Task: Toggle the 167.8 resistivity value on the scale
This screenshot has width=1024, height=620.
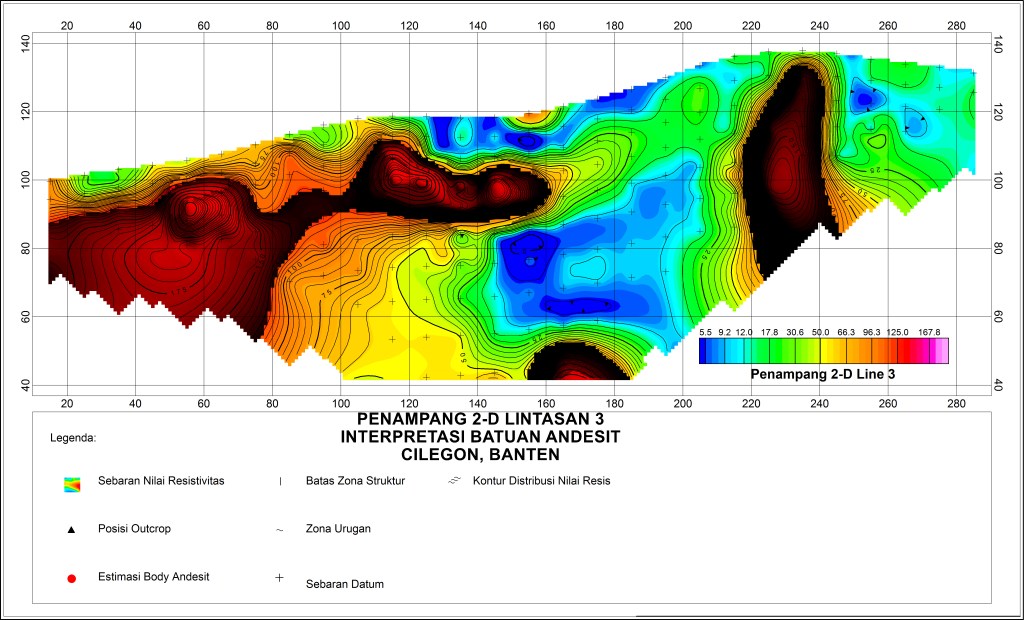Action: [x=929, y=331]
